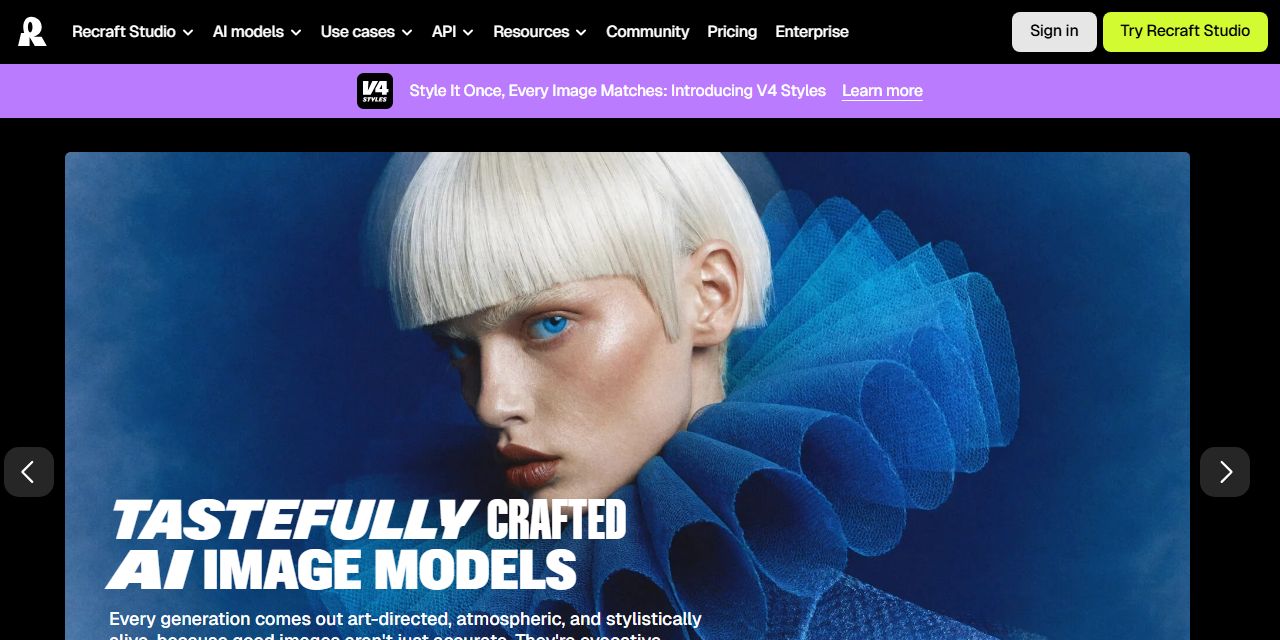Go to the previous slide arrow
The height and width of the screenshot is (640, 1280).
pos(29,472)
